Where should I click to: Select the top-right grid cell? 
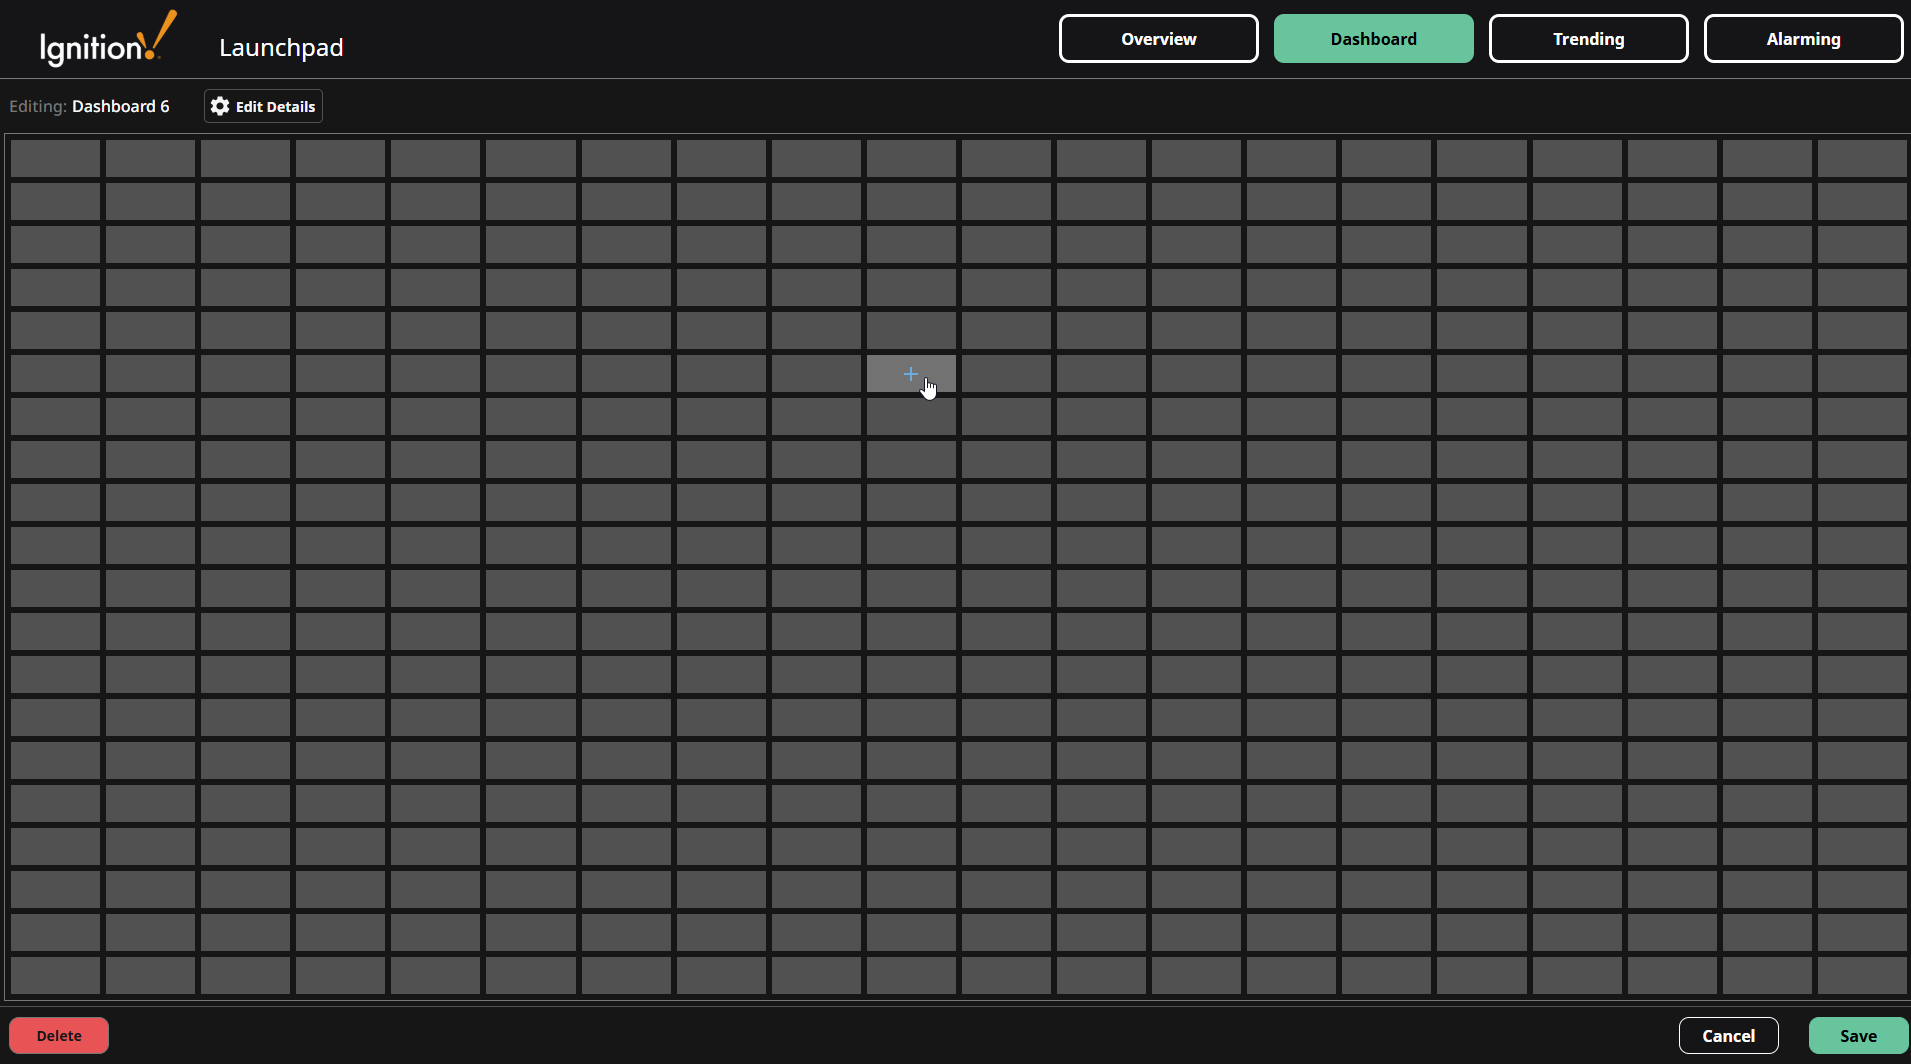pos(1862,157)
